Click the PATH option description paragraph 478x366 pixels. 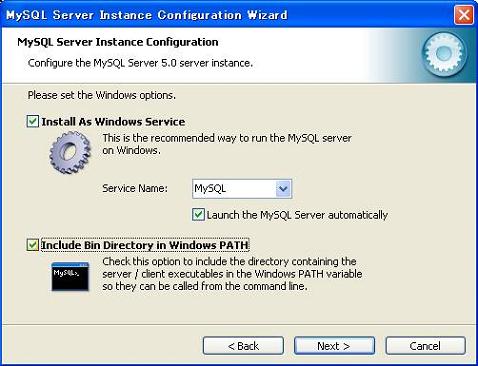coord(232,274)
